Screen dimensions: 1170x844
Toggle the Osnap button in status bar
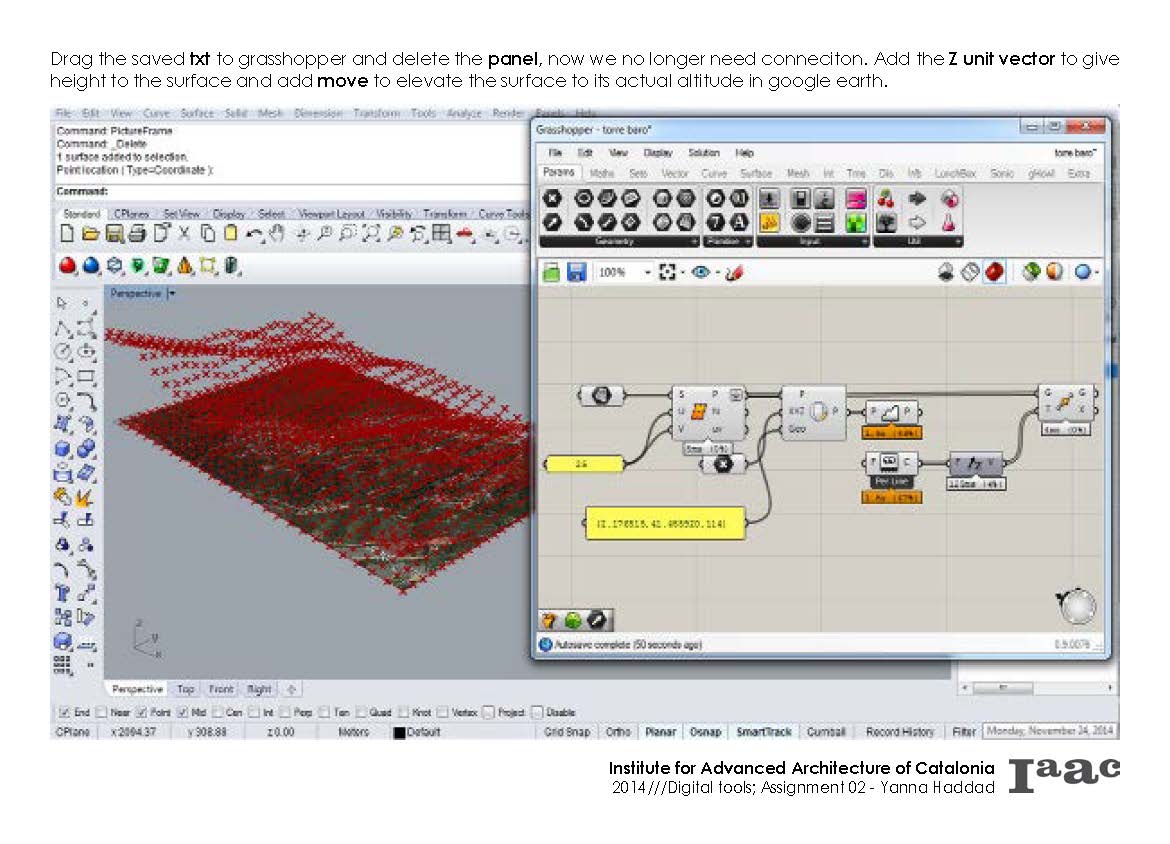coord(705,732)
